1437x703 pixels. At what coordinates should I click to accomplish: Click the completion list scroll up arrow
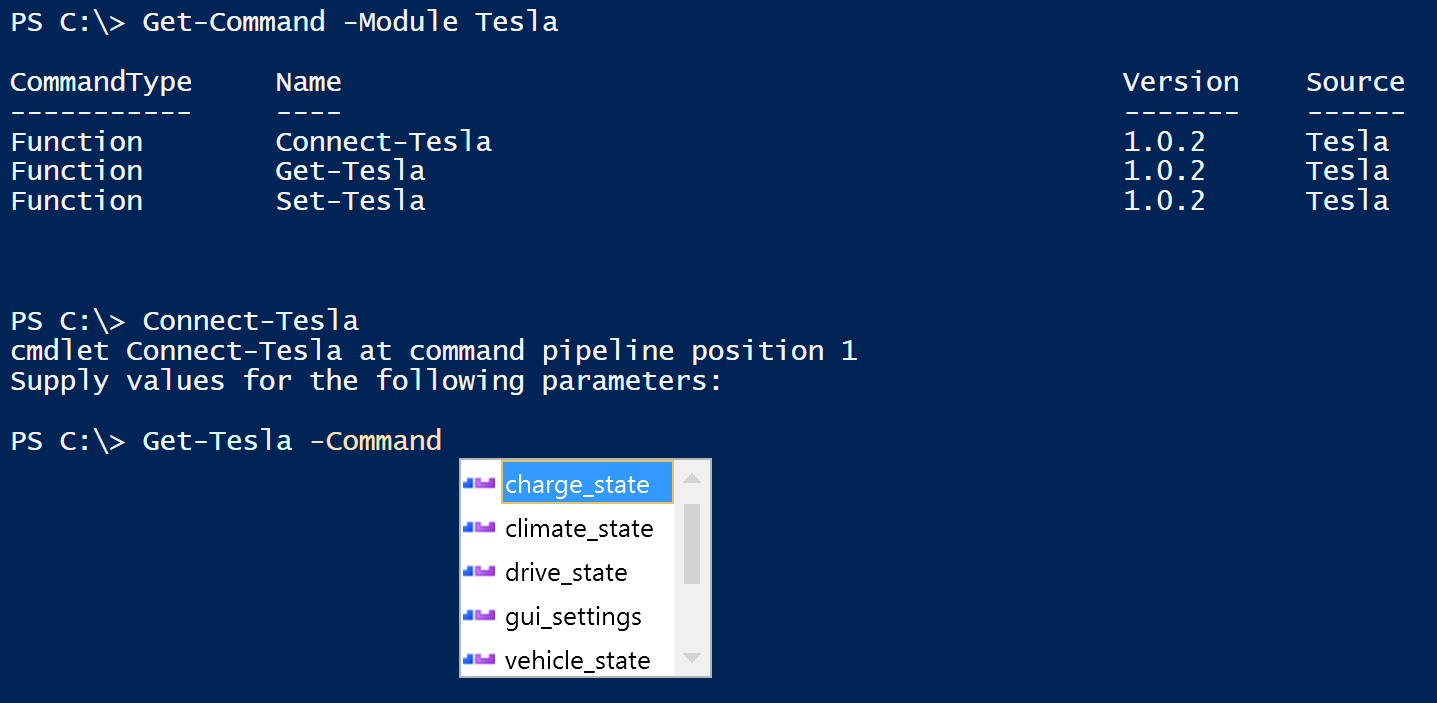coord(692,478)
